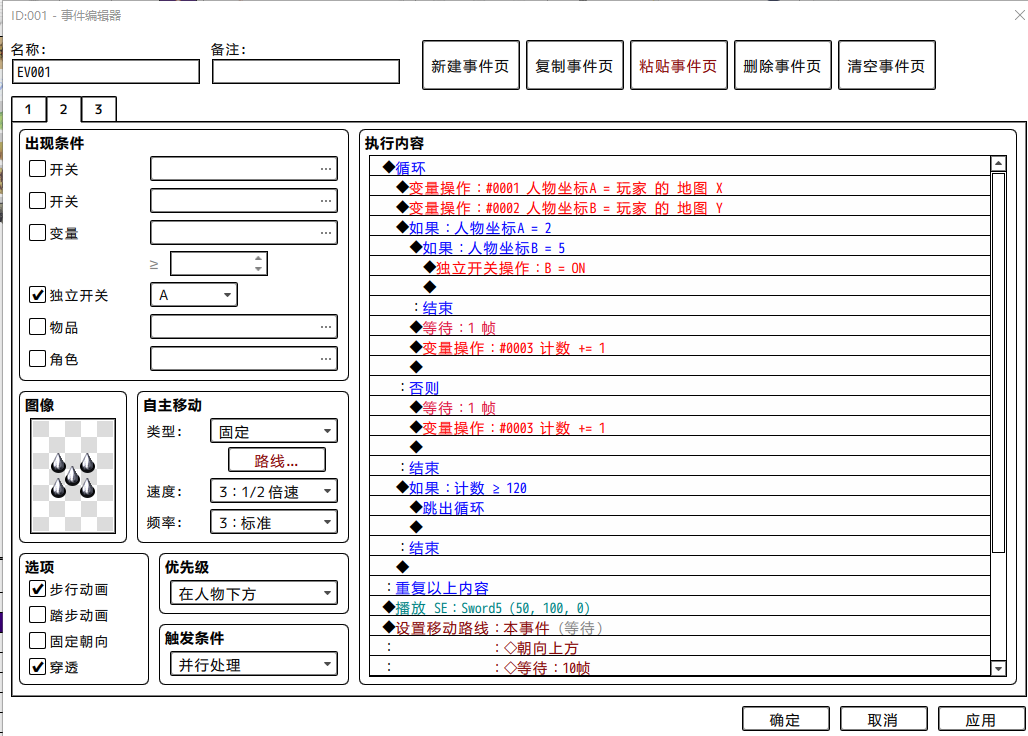Toggle the 步行动画 option
The image size is (1028, 736).
(x=37, y=589)
